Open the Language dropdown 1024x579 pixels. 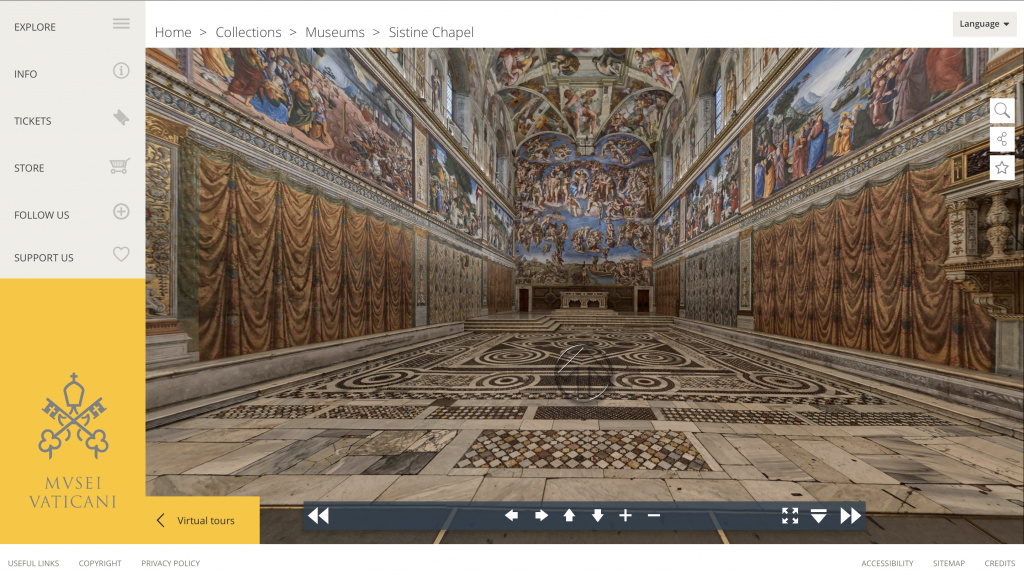point(984,23)
